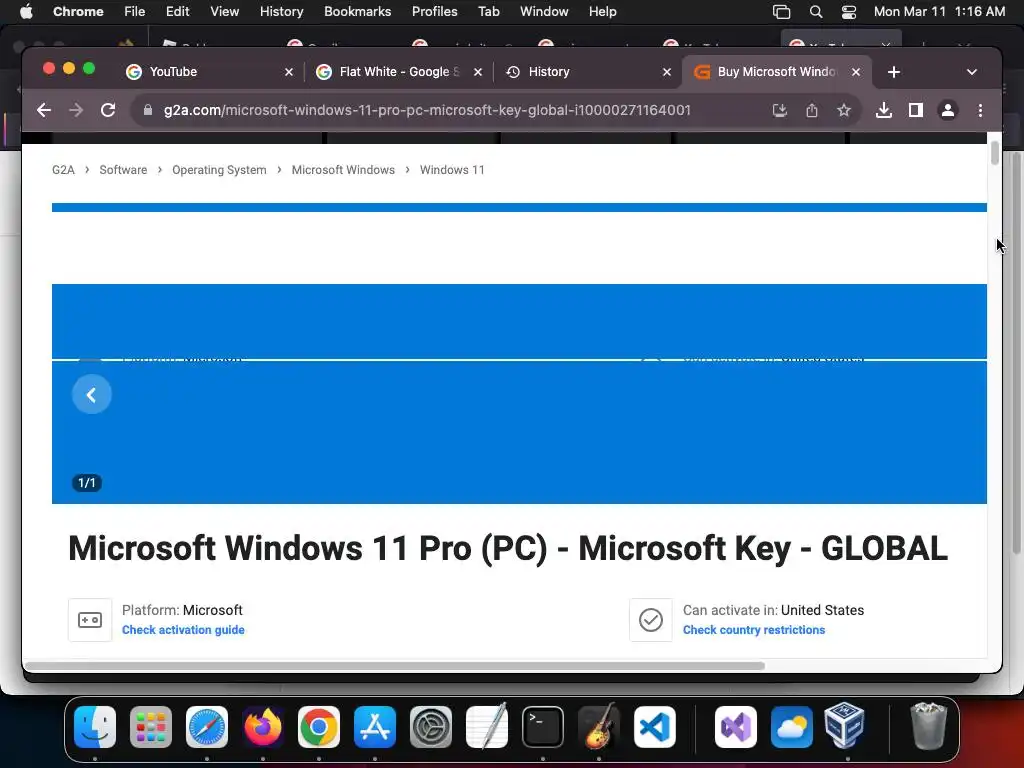Open Operating System breadcrumb link
Viewport: 1024px width, 768px height.
click(219, 170)
